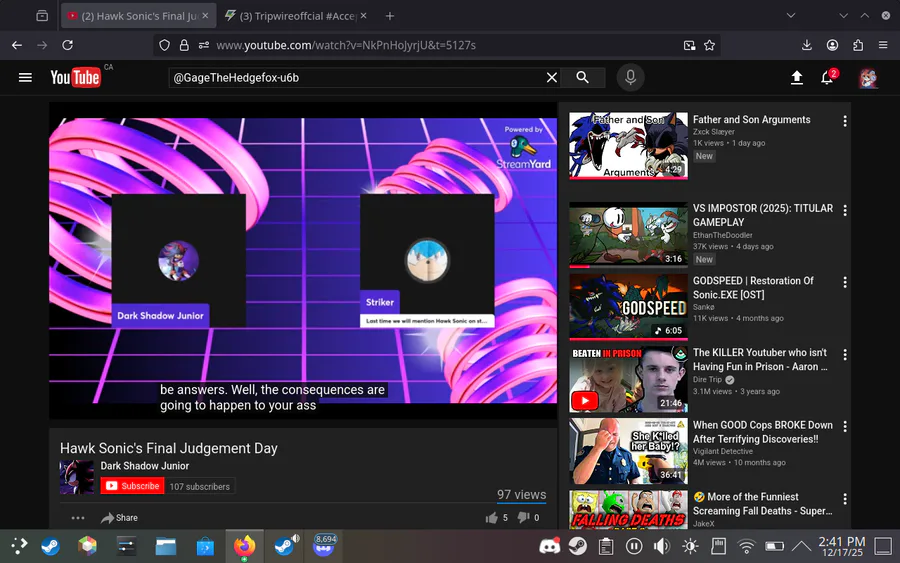Start voice search with microphone icon
Viewport: 900px width, 563px height.
[x=630, y=77]
